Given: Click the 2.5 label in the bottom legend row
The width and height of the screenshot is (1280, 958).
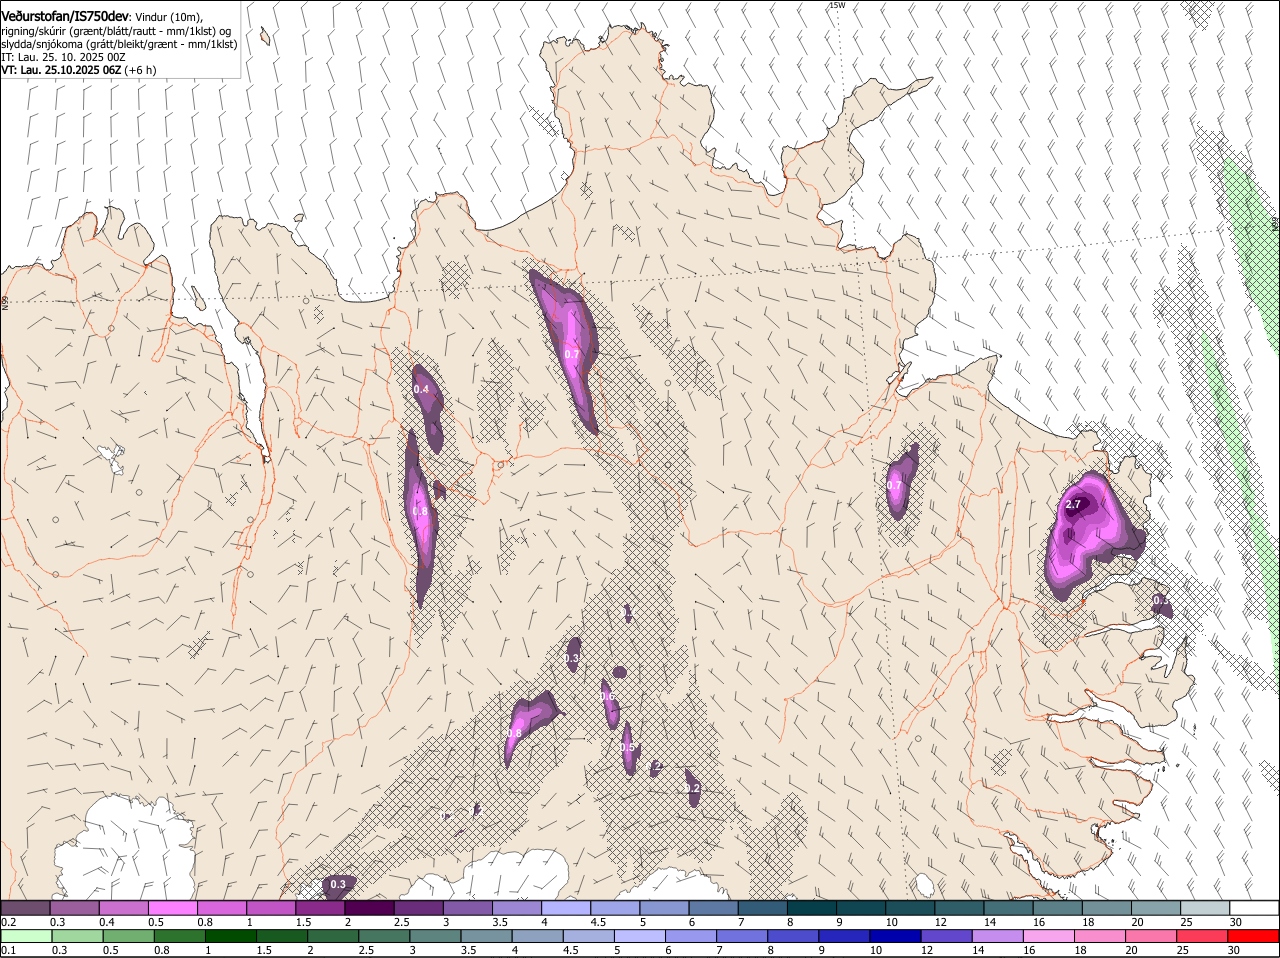Looking at the screenshot, I should click(366, 950).
